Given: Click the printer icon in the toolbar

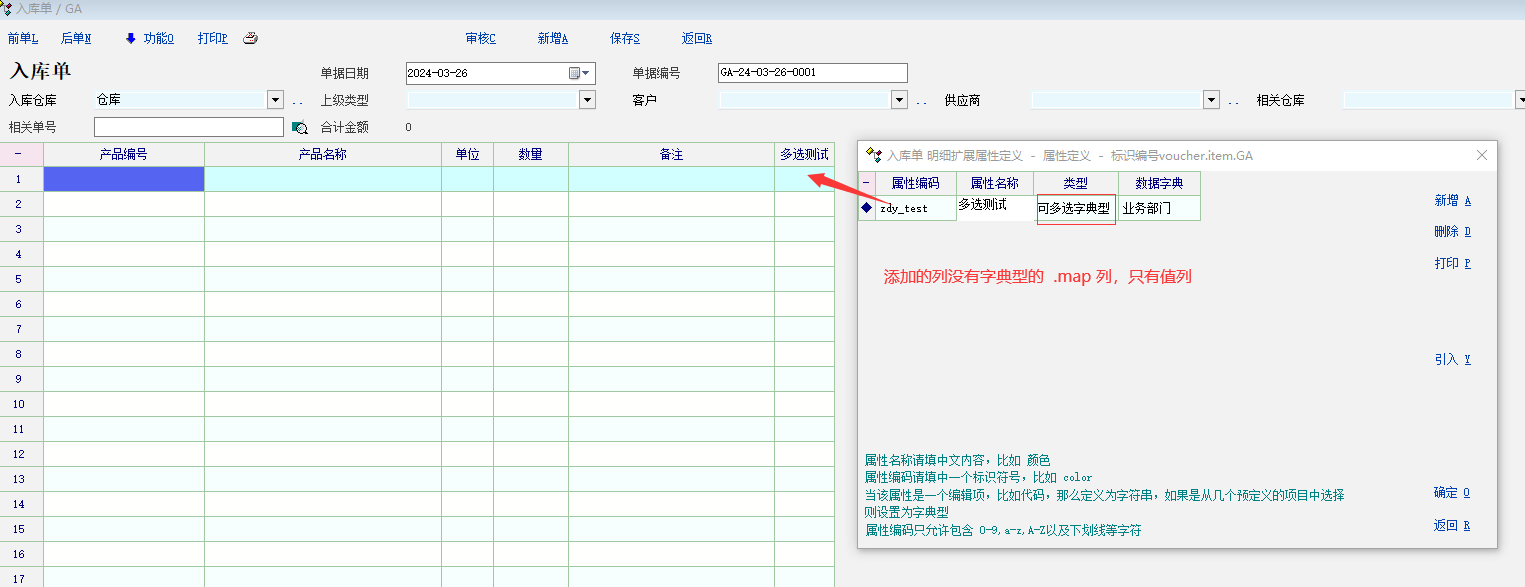Looking at the screenshot, I should click(250, 38).
